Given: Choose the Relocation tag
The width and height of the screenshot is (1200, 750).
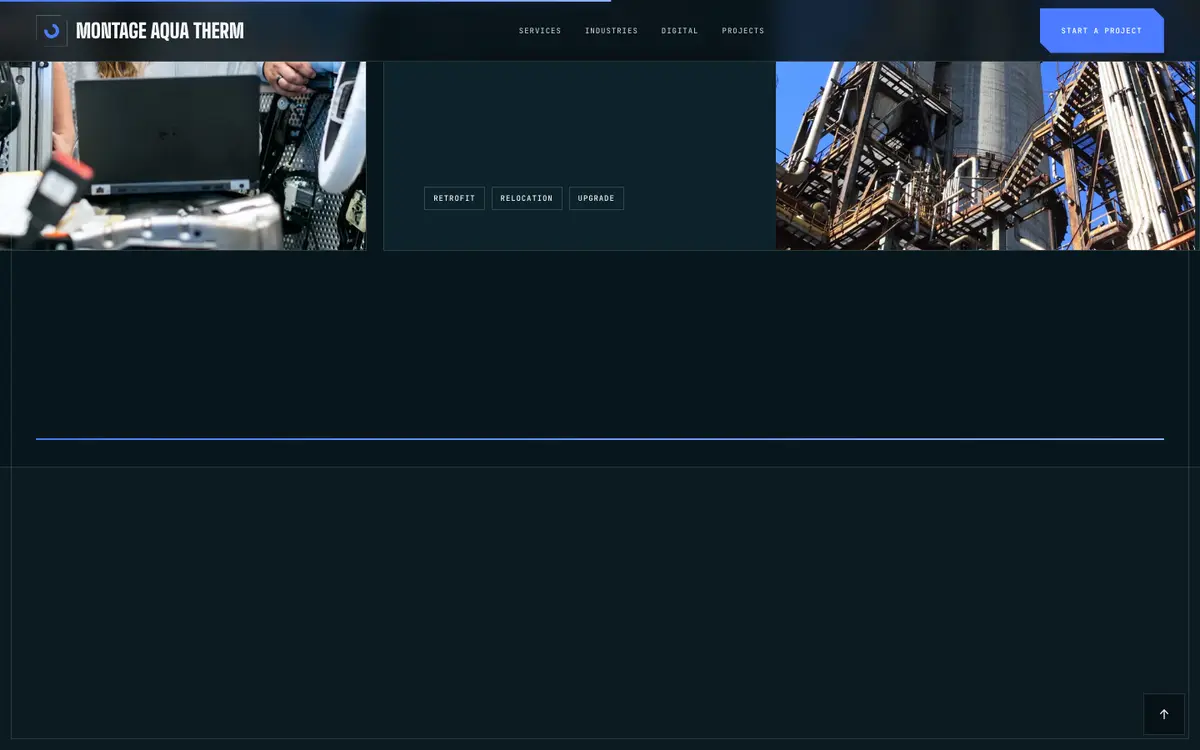Looking at the screenshot, I should [x=527, y=198].
